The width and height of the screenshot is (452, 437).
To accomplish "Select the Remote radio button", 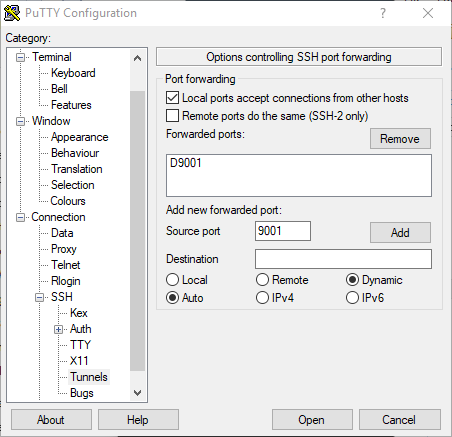I will (x=262, y=280).
